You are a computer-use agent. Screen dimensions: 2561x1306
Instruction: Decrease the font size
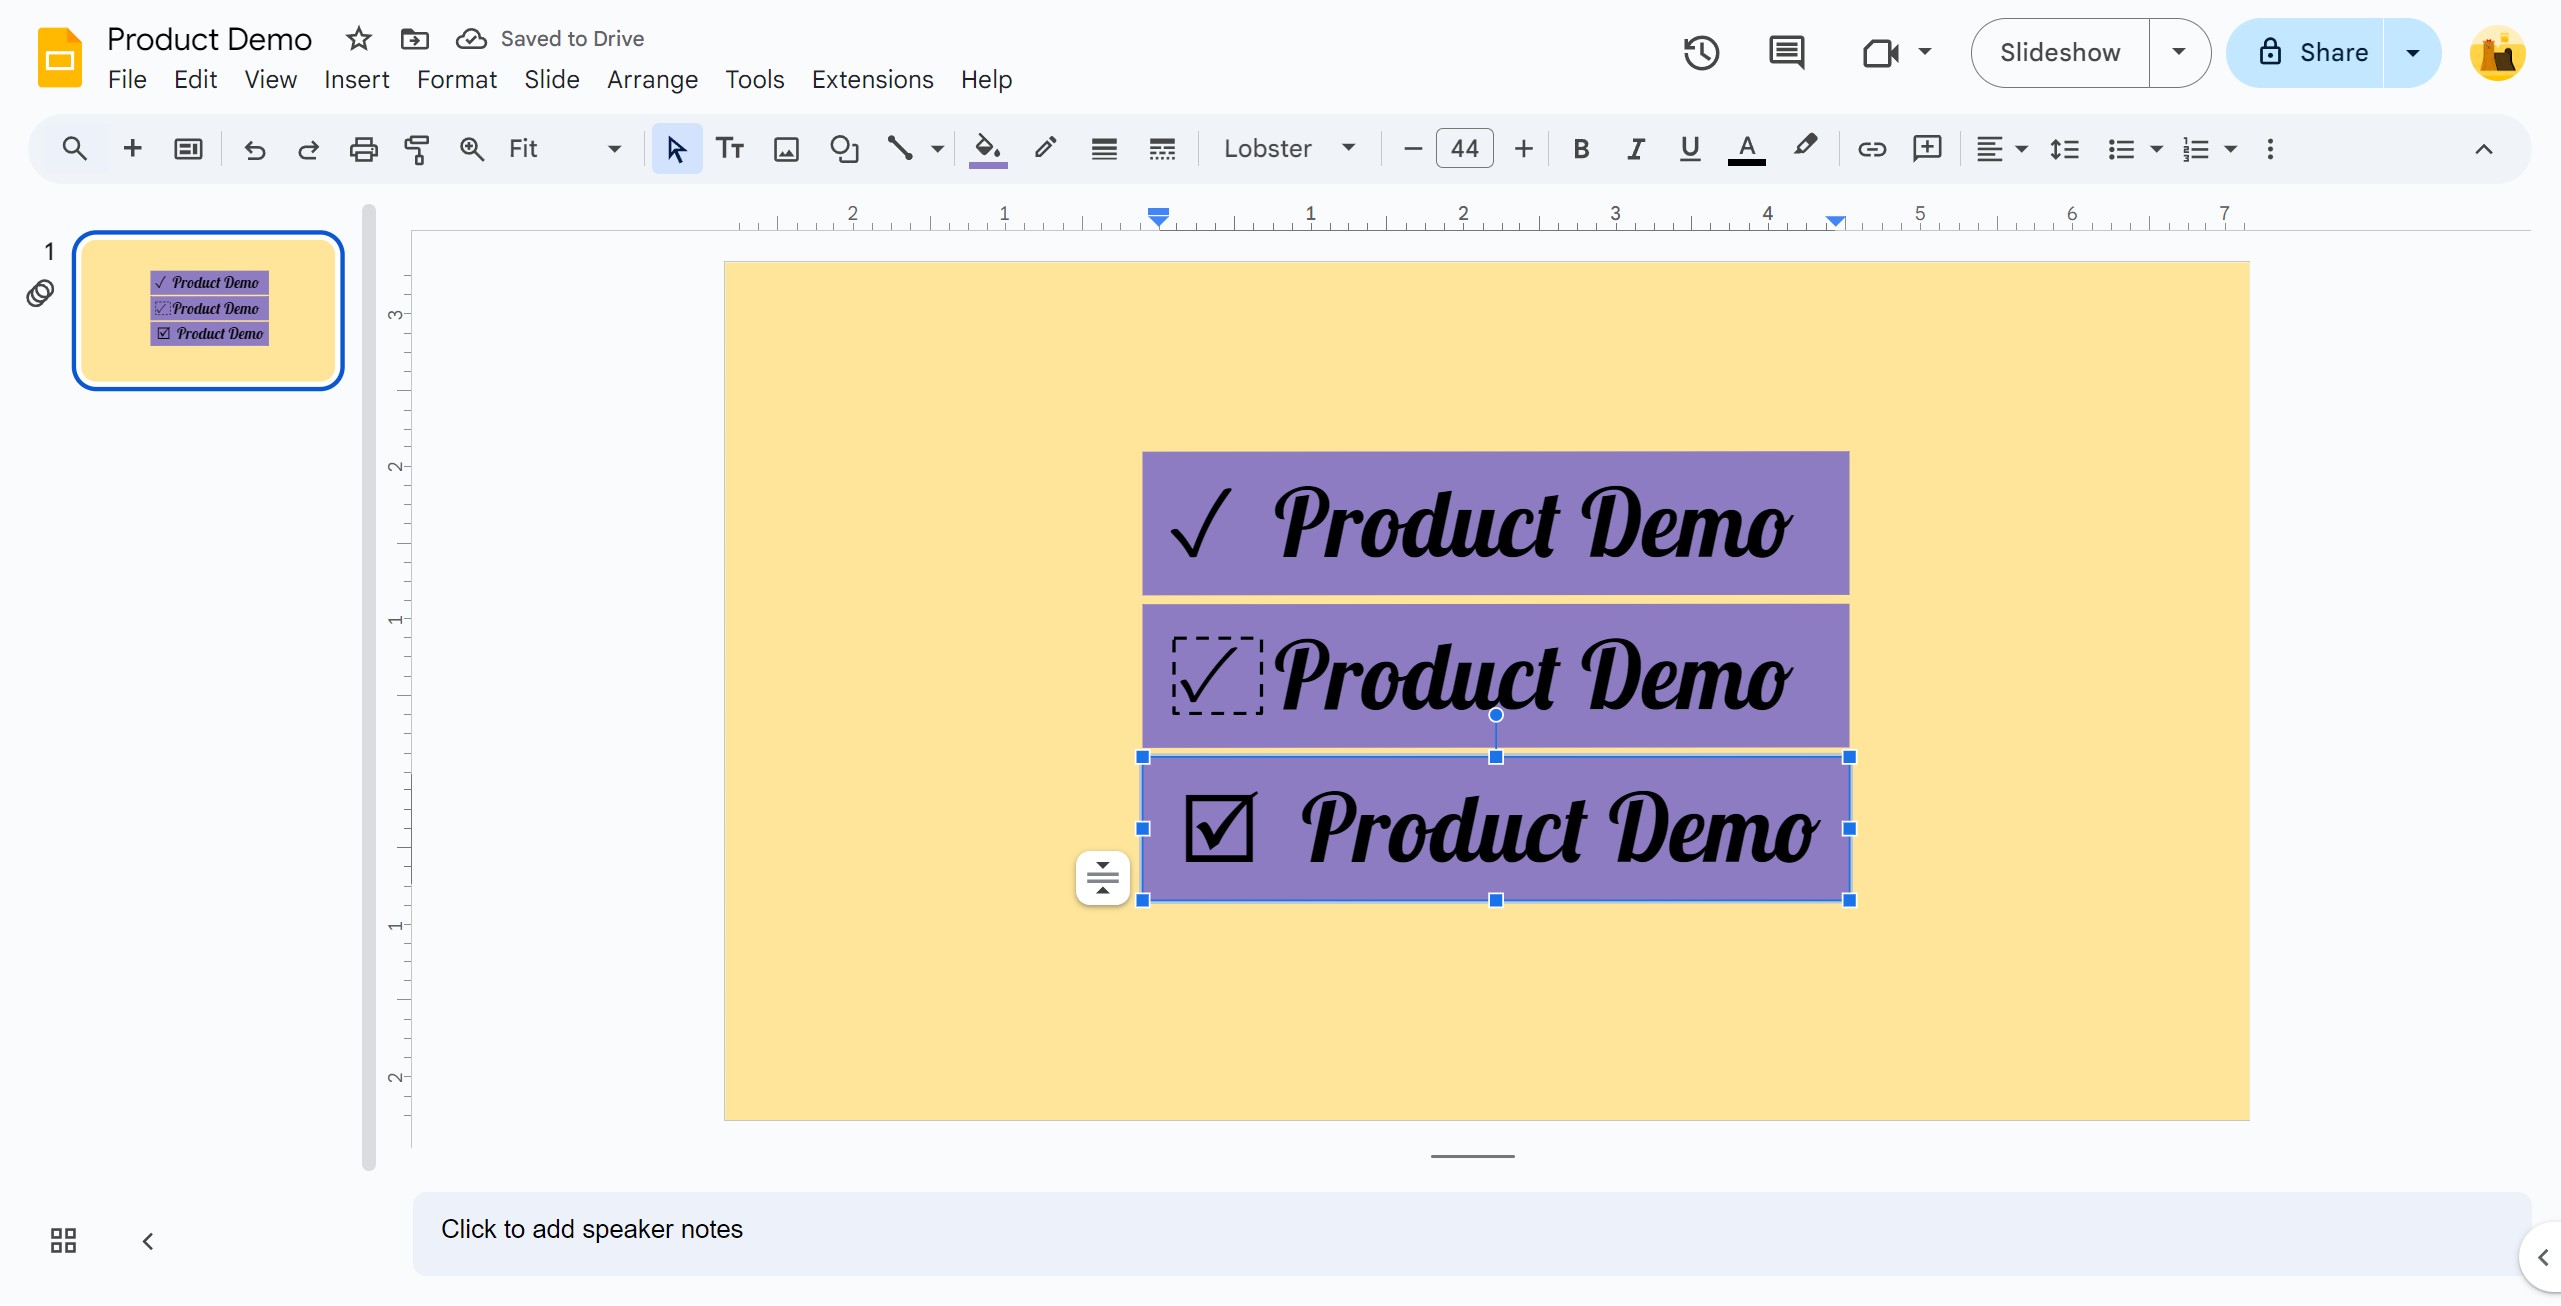pyautogui.click(x=1412, y=149)
